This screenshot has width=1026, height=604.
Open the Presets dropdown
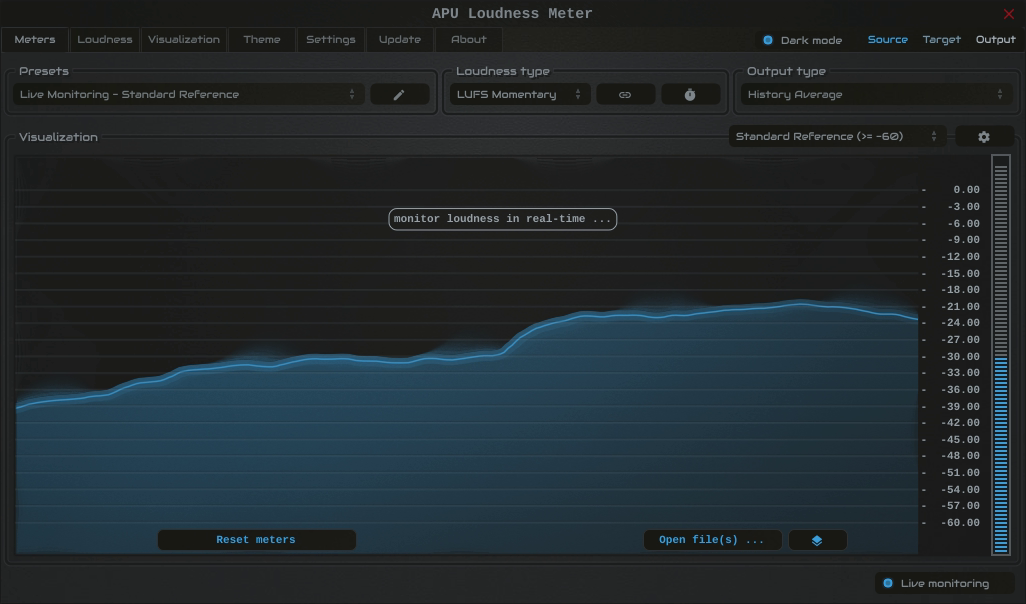[188, 95]
